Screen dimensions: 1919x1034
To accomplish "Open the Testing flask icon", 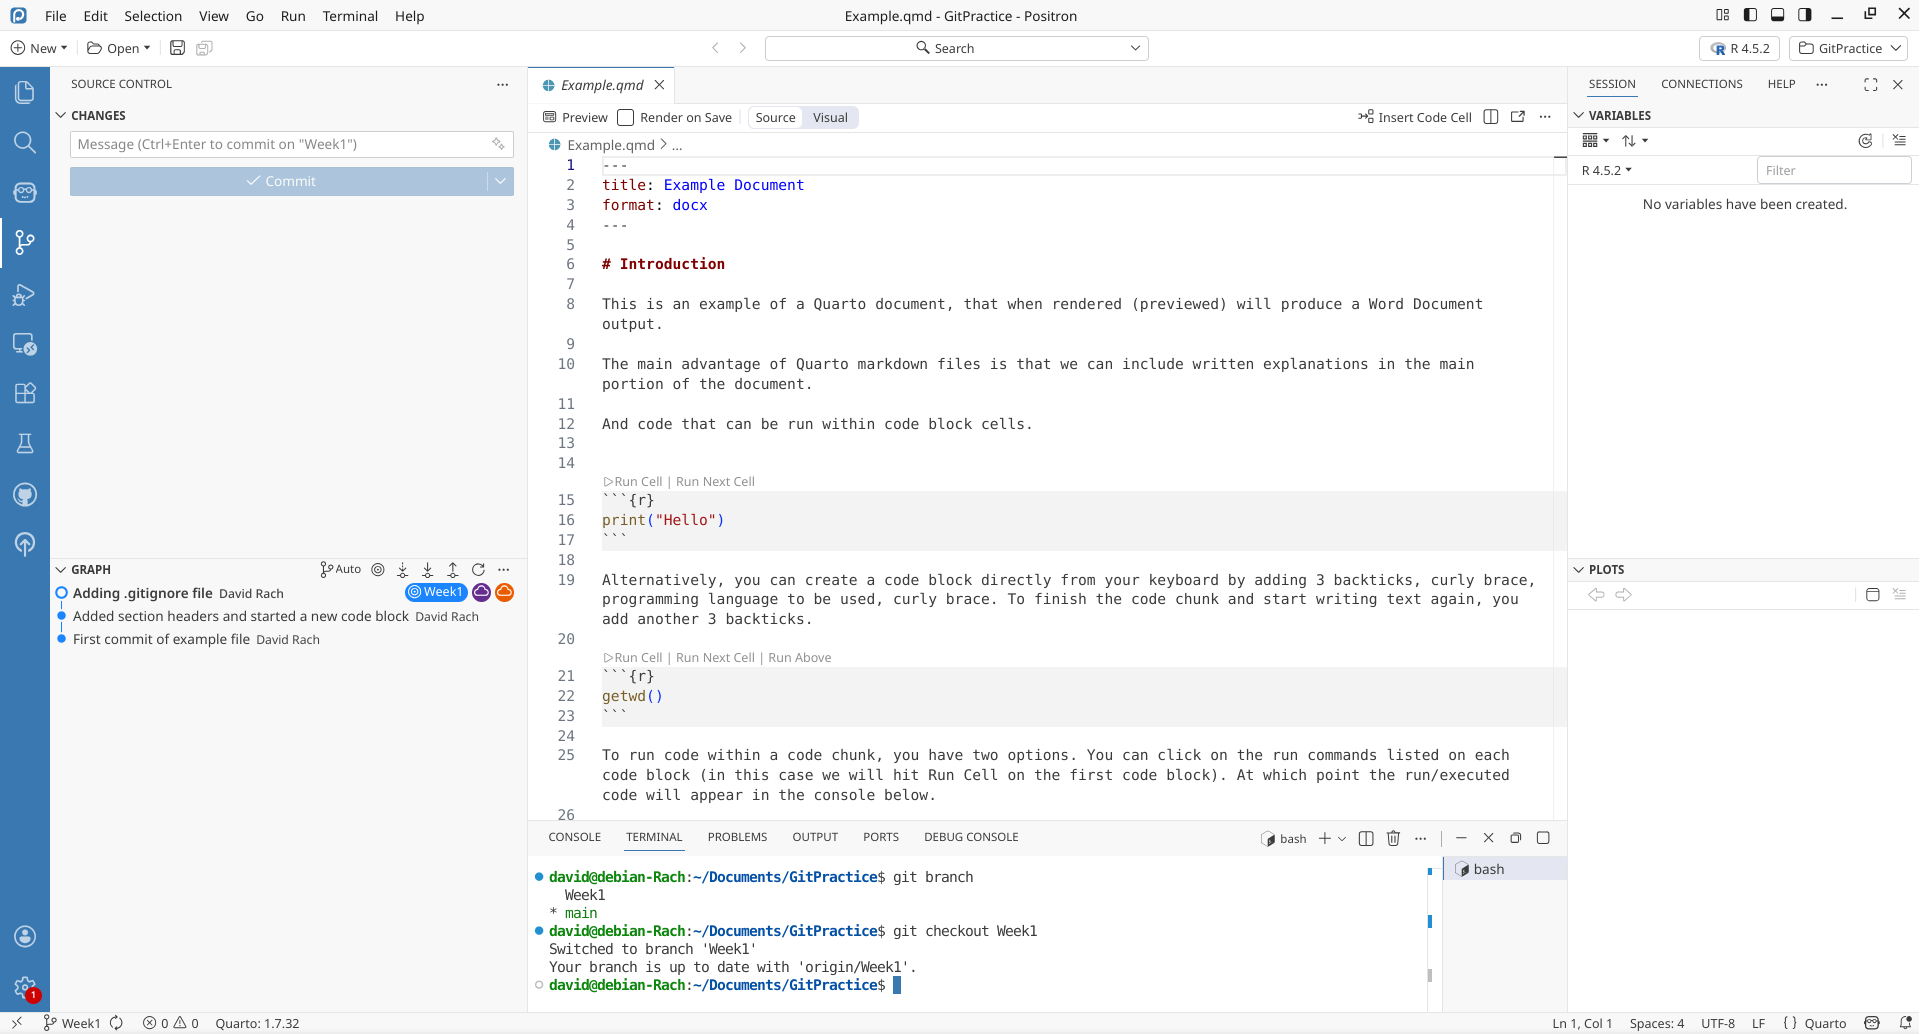I will point(25,444).
